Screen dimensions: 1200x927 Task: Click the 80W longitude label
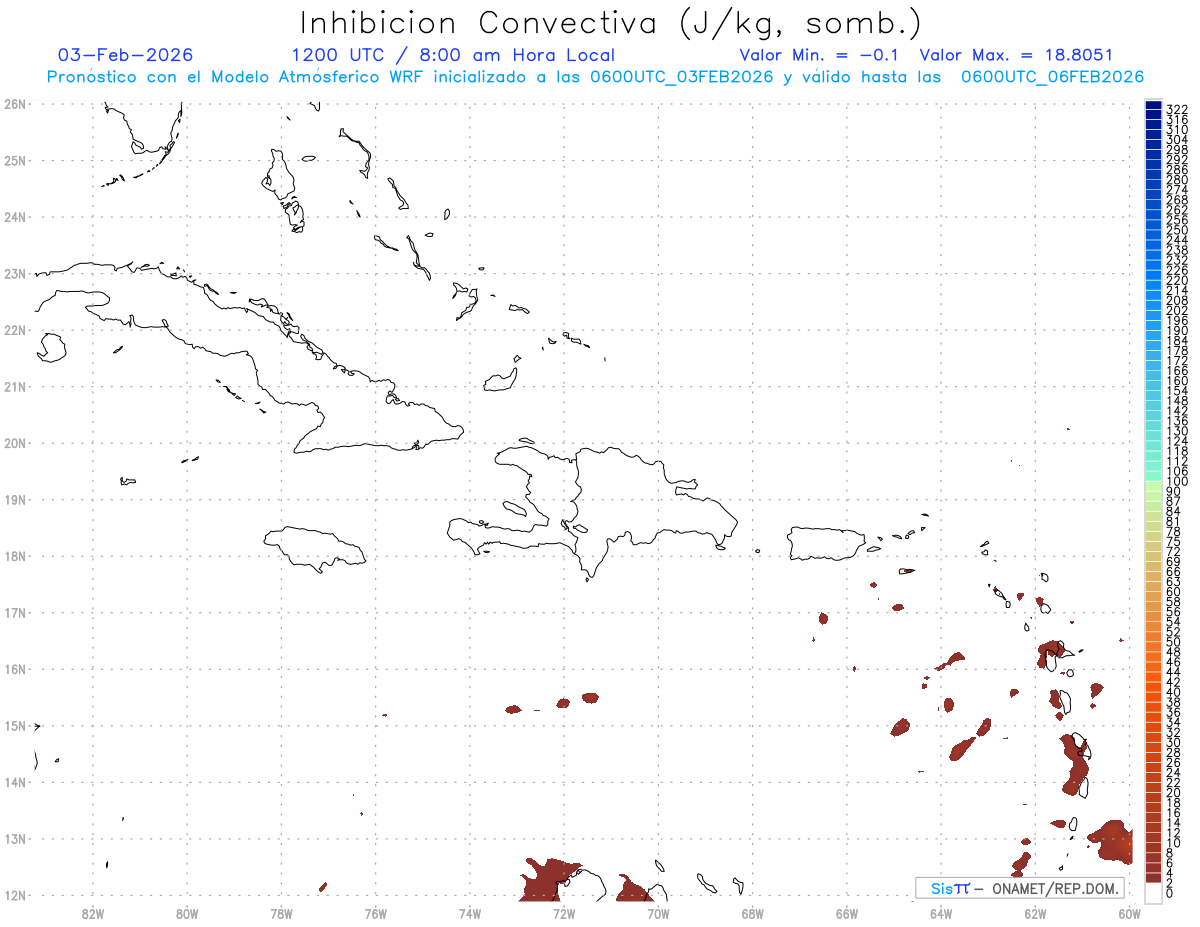(187, 913)
